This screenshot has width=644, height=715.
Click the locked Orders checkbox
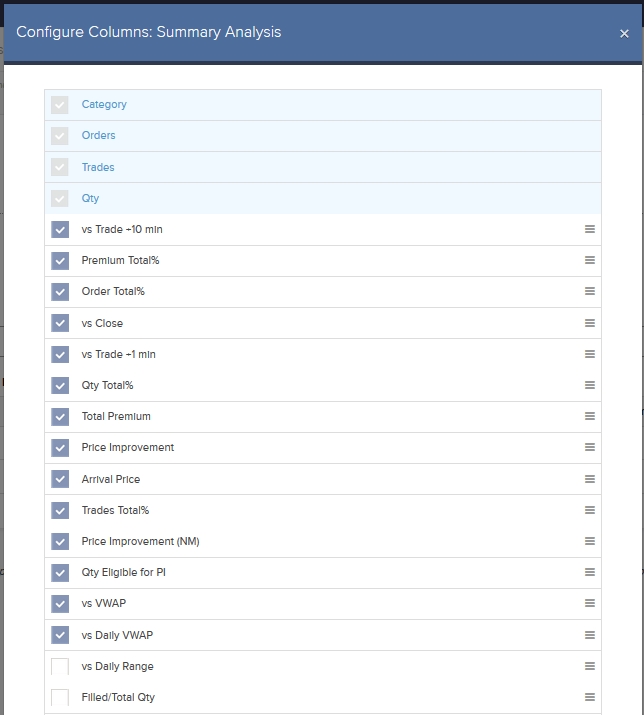pos(60,135)
